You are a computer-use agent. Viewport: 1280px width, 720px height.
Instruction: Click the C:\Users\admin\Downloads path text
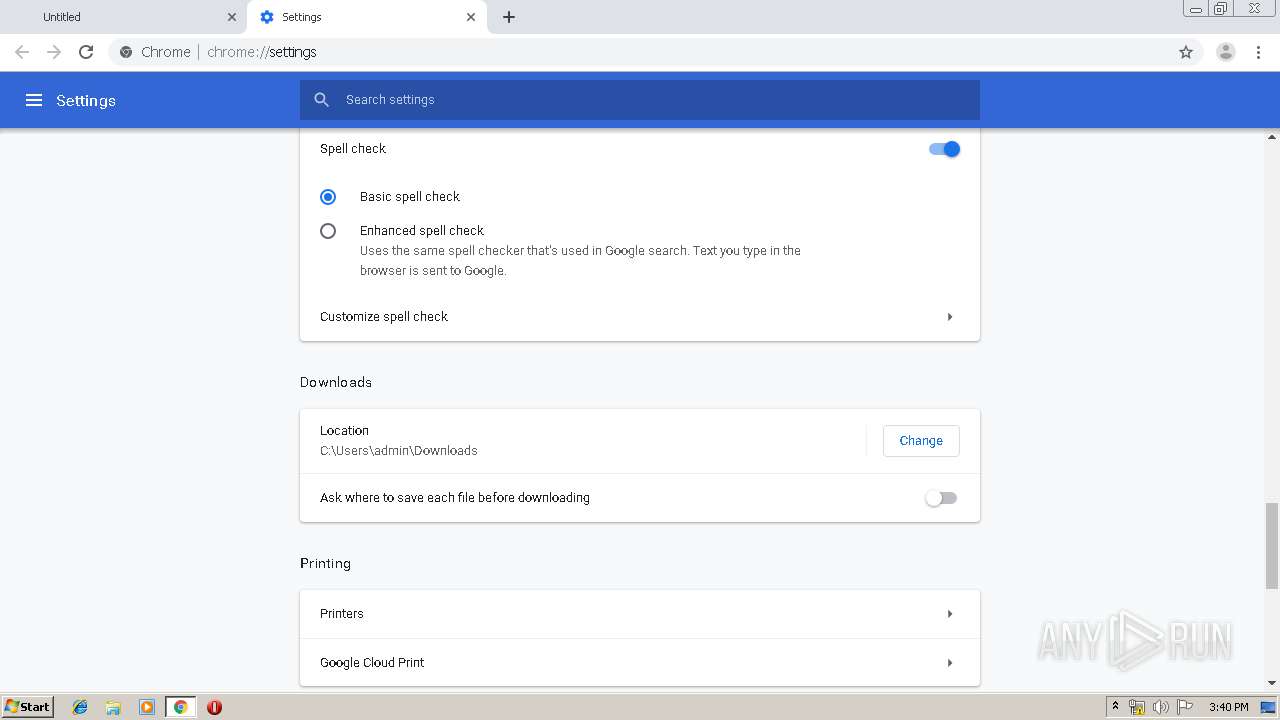coord(399,451)
